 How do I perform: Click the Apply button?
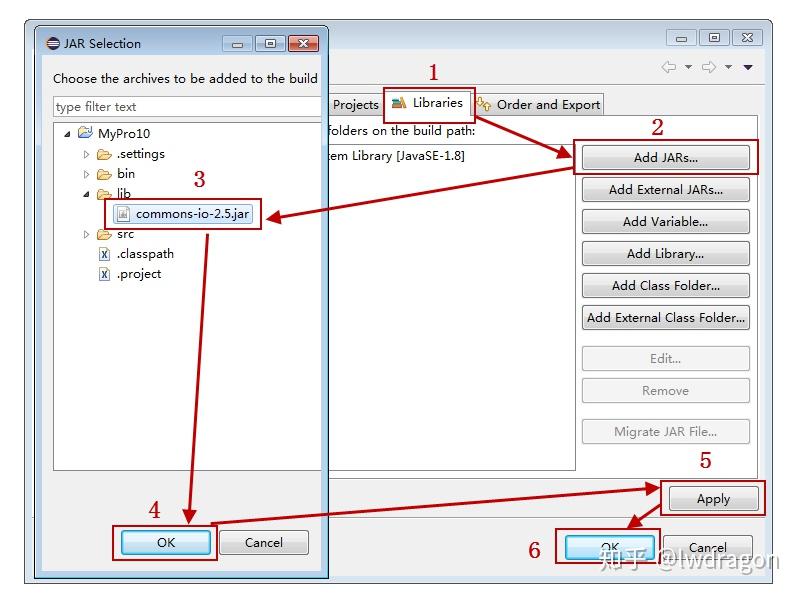pos(713,499)
